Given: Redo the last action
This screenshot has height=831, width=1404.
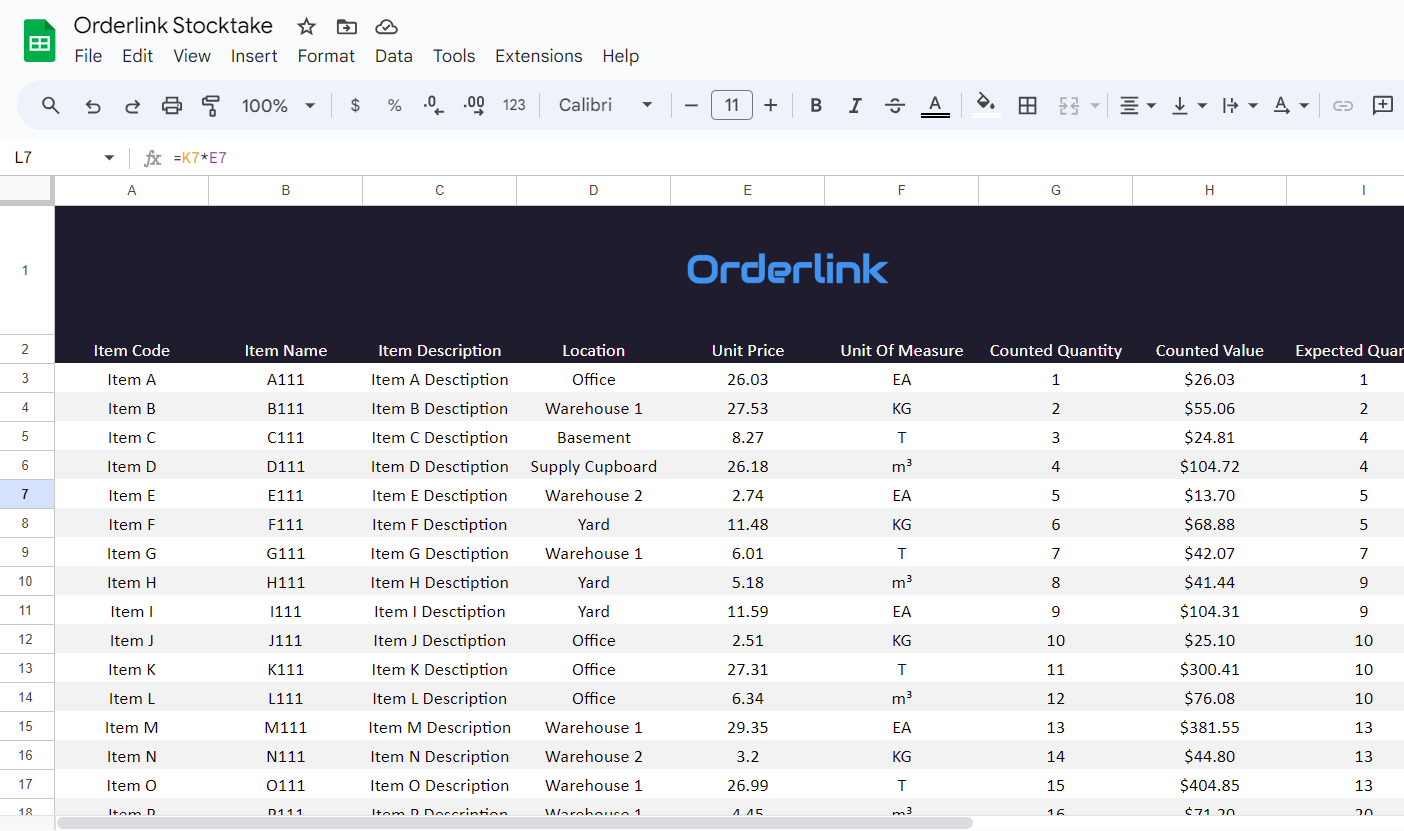Looking at the screenshot, I should [132, 105].
